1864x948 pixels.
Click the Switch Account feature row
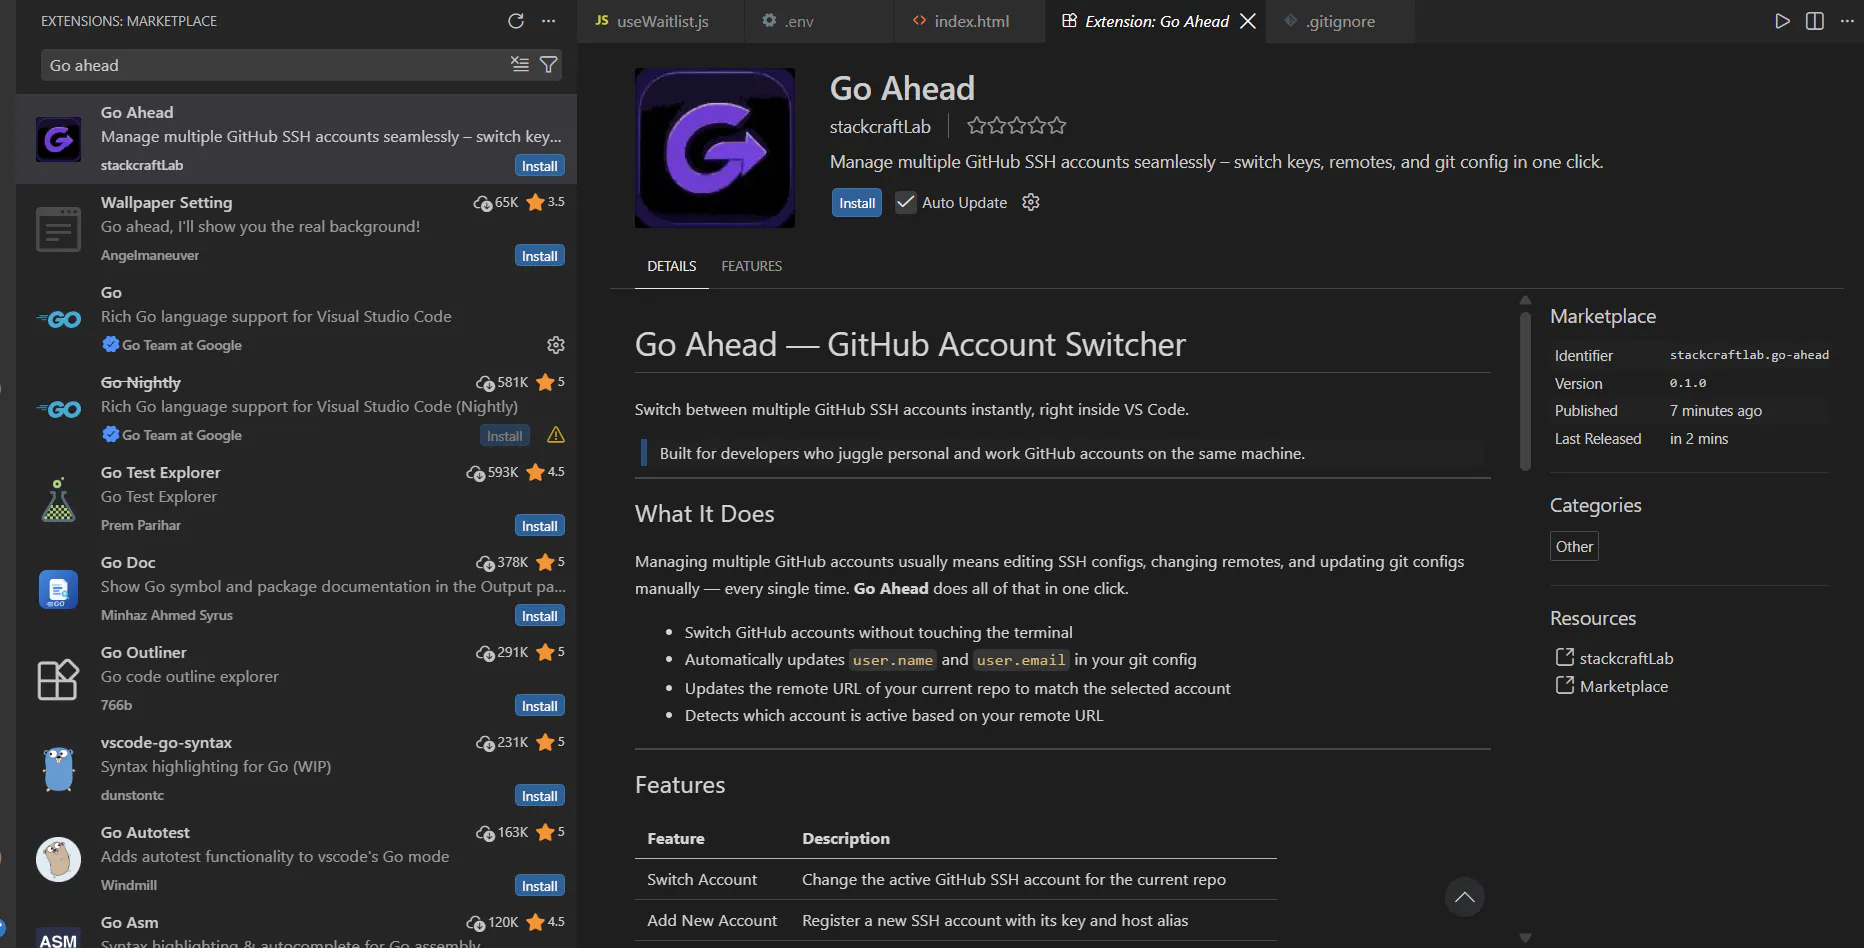pyautogui.click(x=956, y=879)
